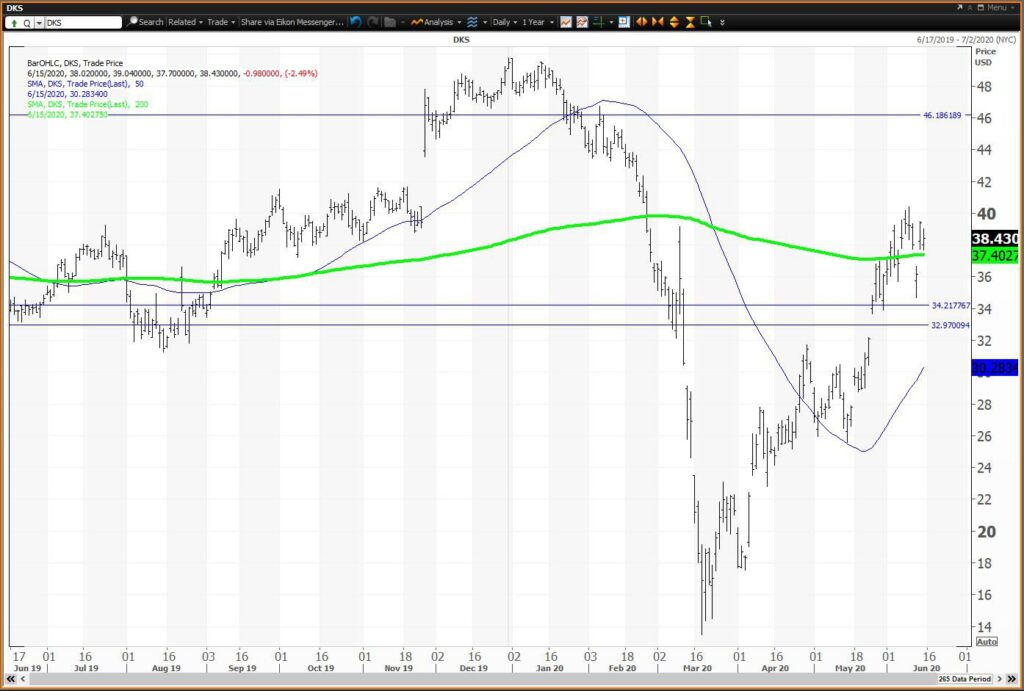The image size is (1024, 691).
Task: Click the 34.217767 horizontal line label
Action: click(x=950, y=305)
